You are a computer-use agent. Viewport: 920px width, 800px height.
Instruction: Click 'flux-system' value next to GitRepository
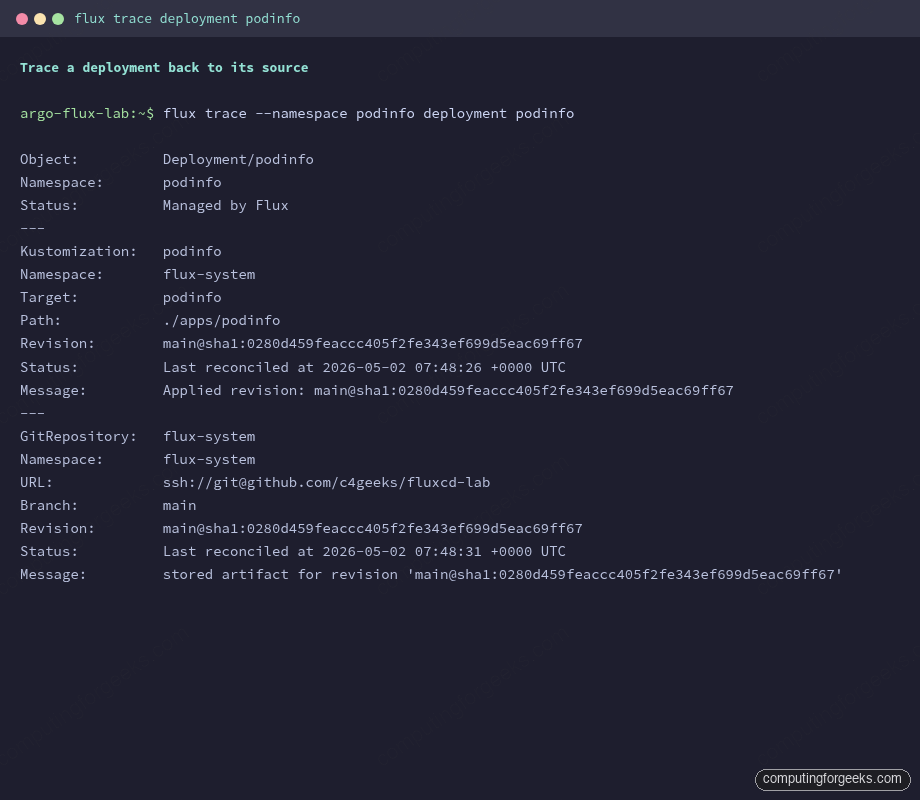(x=209, y=437)
